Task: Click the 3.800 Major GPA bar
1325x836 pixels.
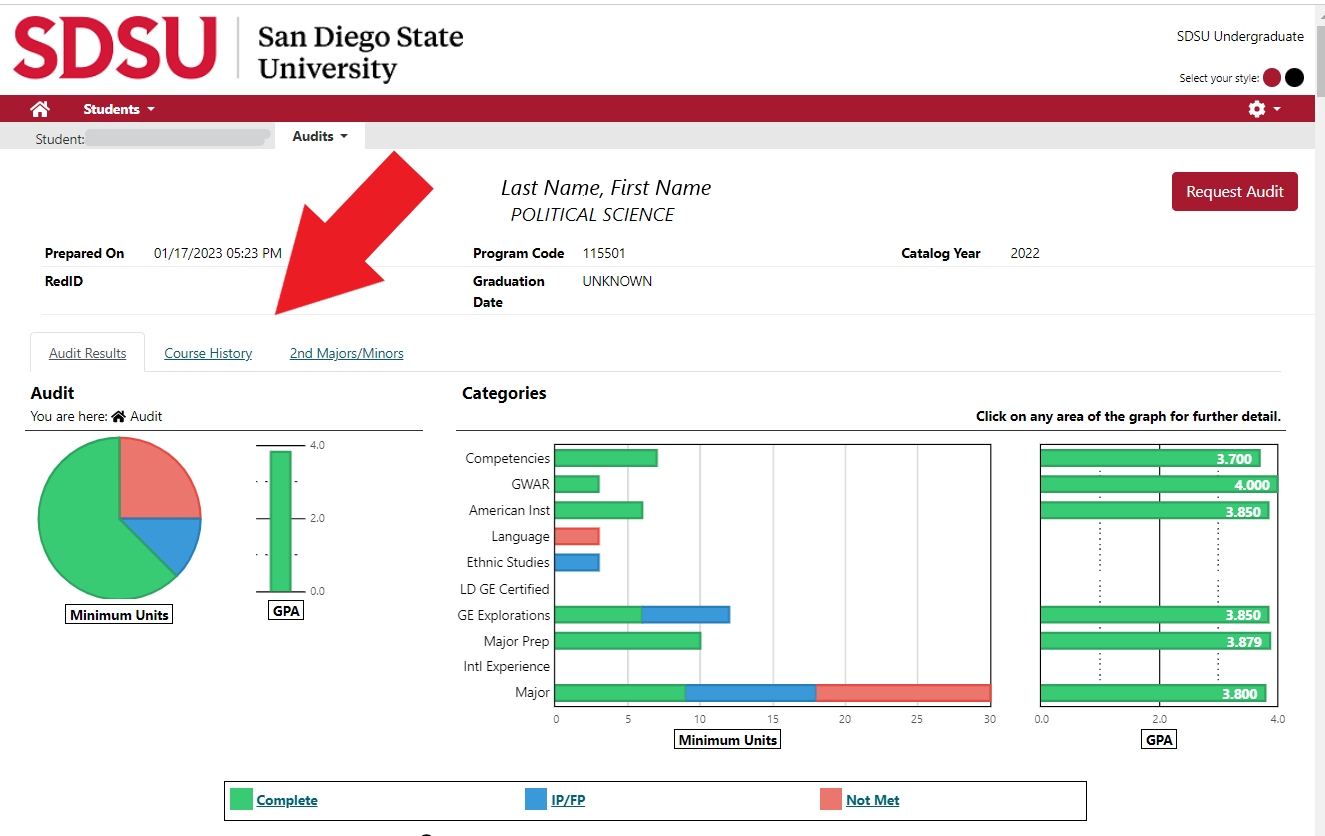Action: (1153, 693)
